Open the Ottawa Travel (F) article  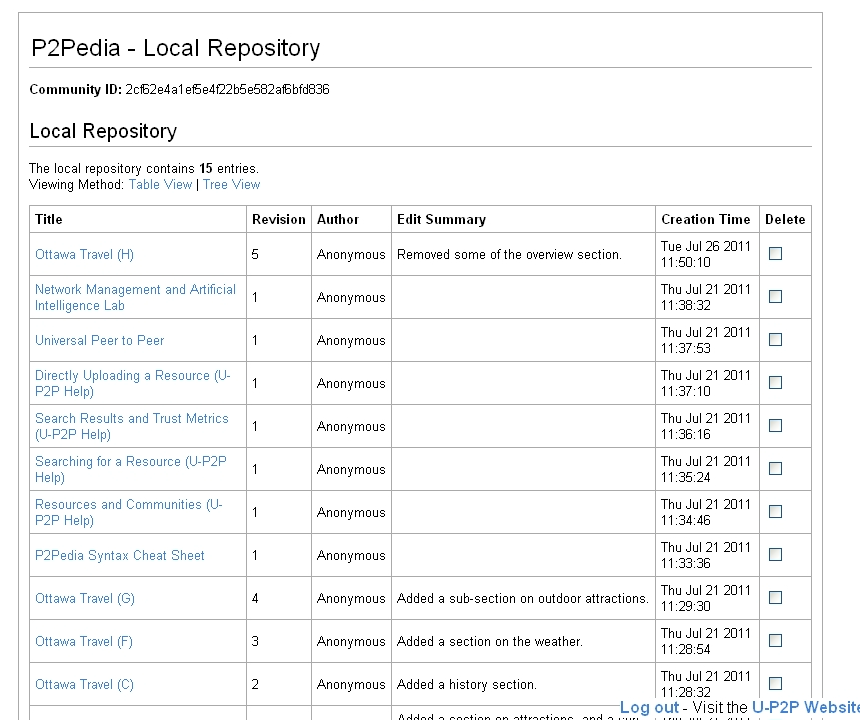[83, 642]
